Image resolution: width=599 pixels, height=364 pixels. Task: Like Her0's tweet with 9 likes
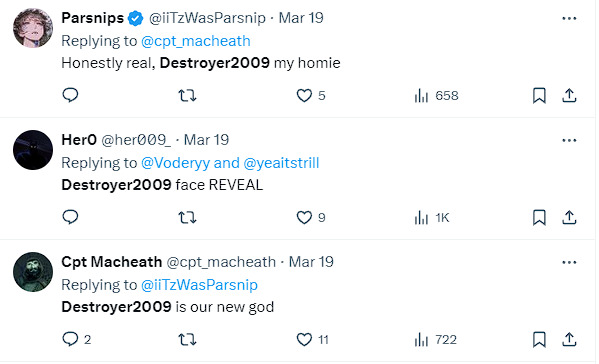(x=311, y=217)
